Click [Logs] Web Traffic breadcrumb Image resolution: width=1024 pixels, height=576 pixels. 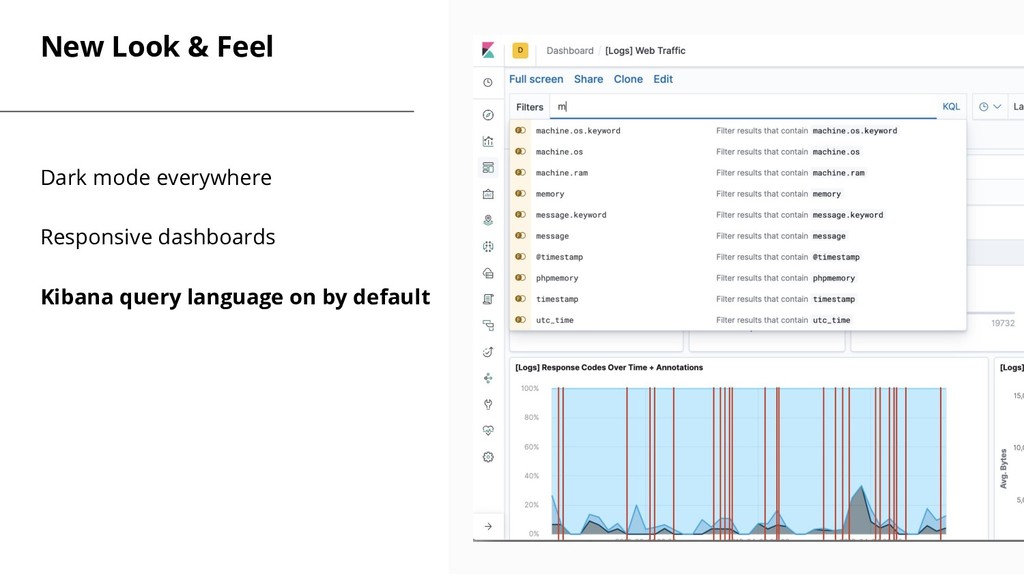tap(645, 50)
